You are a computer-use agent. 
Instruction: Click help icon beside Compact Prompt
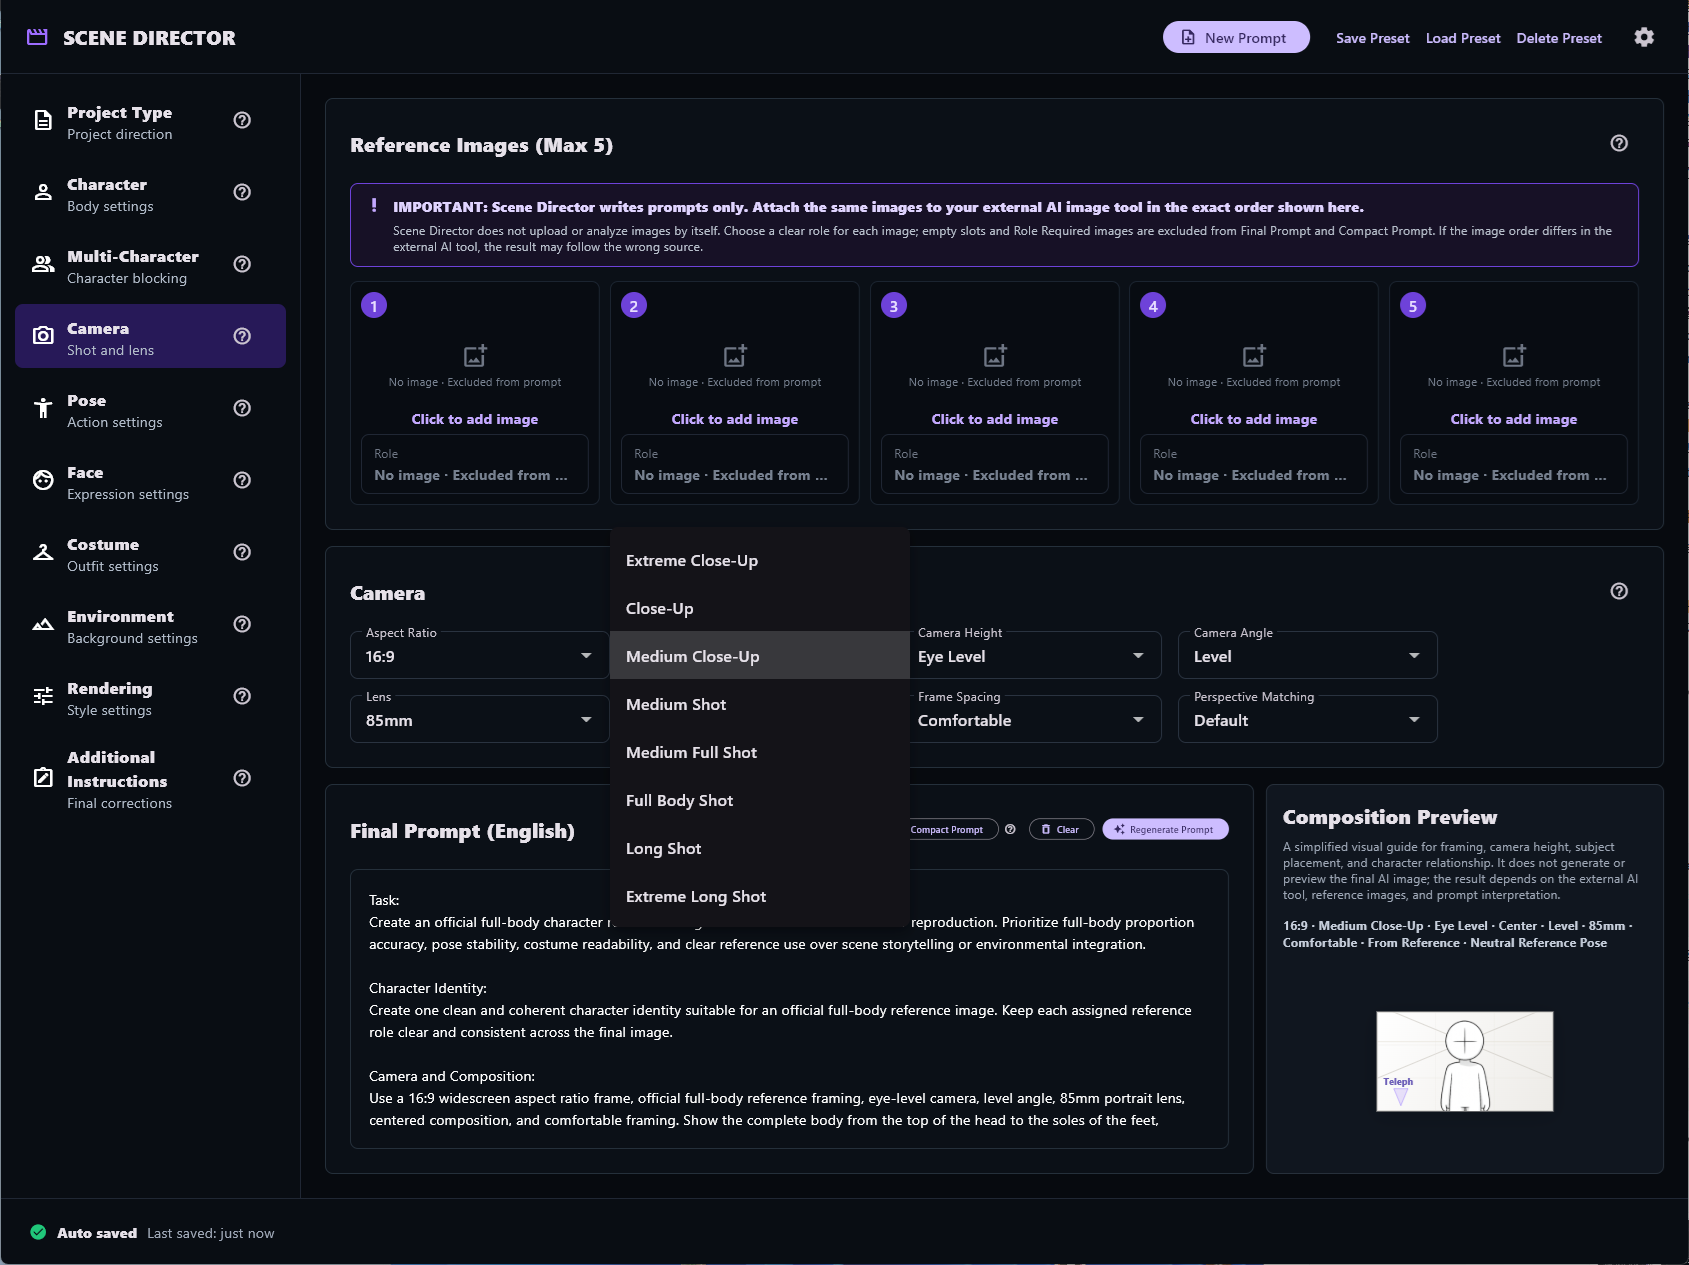coord(1010,829)
